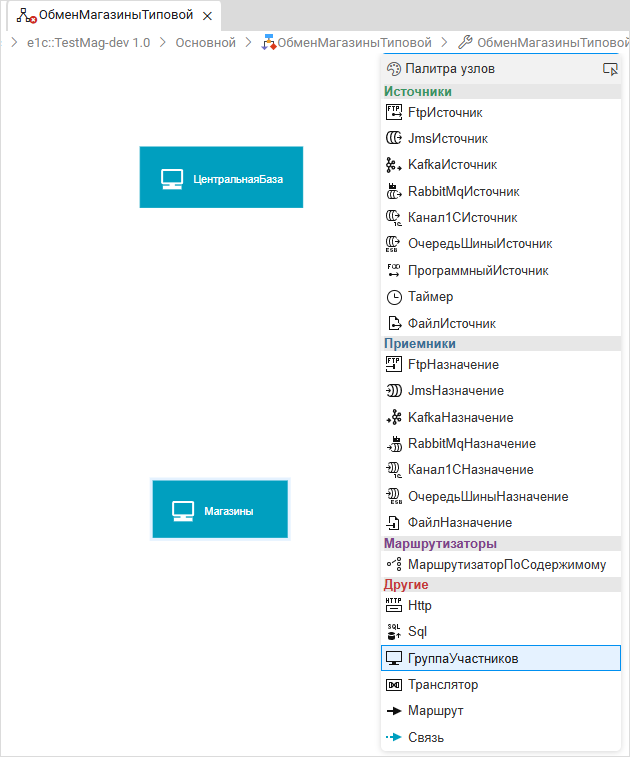Choose the Таймер clock icon
630x757 pixels.
(x=393, y=297)
